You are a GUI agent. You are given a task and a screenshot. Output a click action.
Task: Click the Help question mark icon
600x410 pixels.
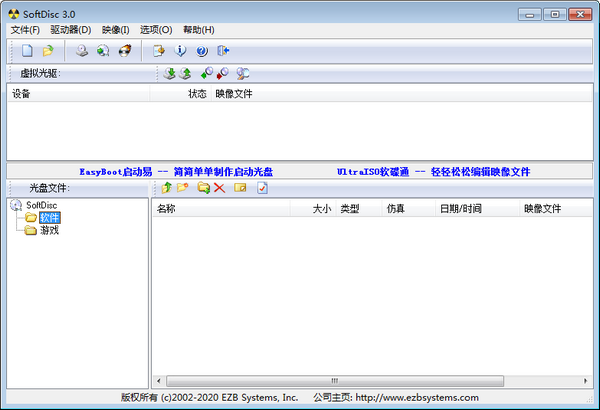point(202,51)
